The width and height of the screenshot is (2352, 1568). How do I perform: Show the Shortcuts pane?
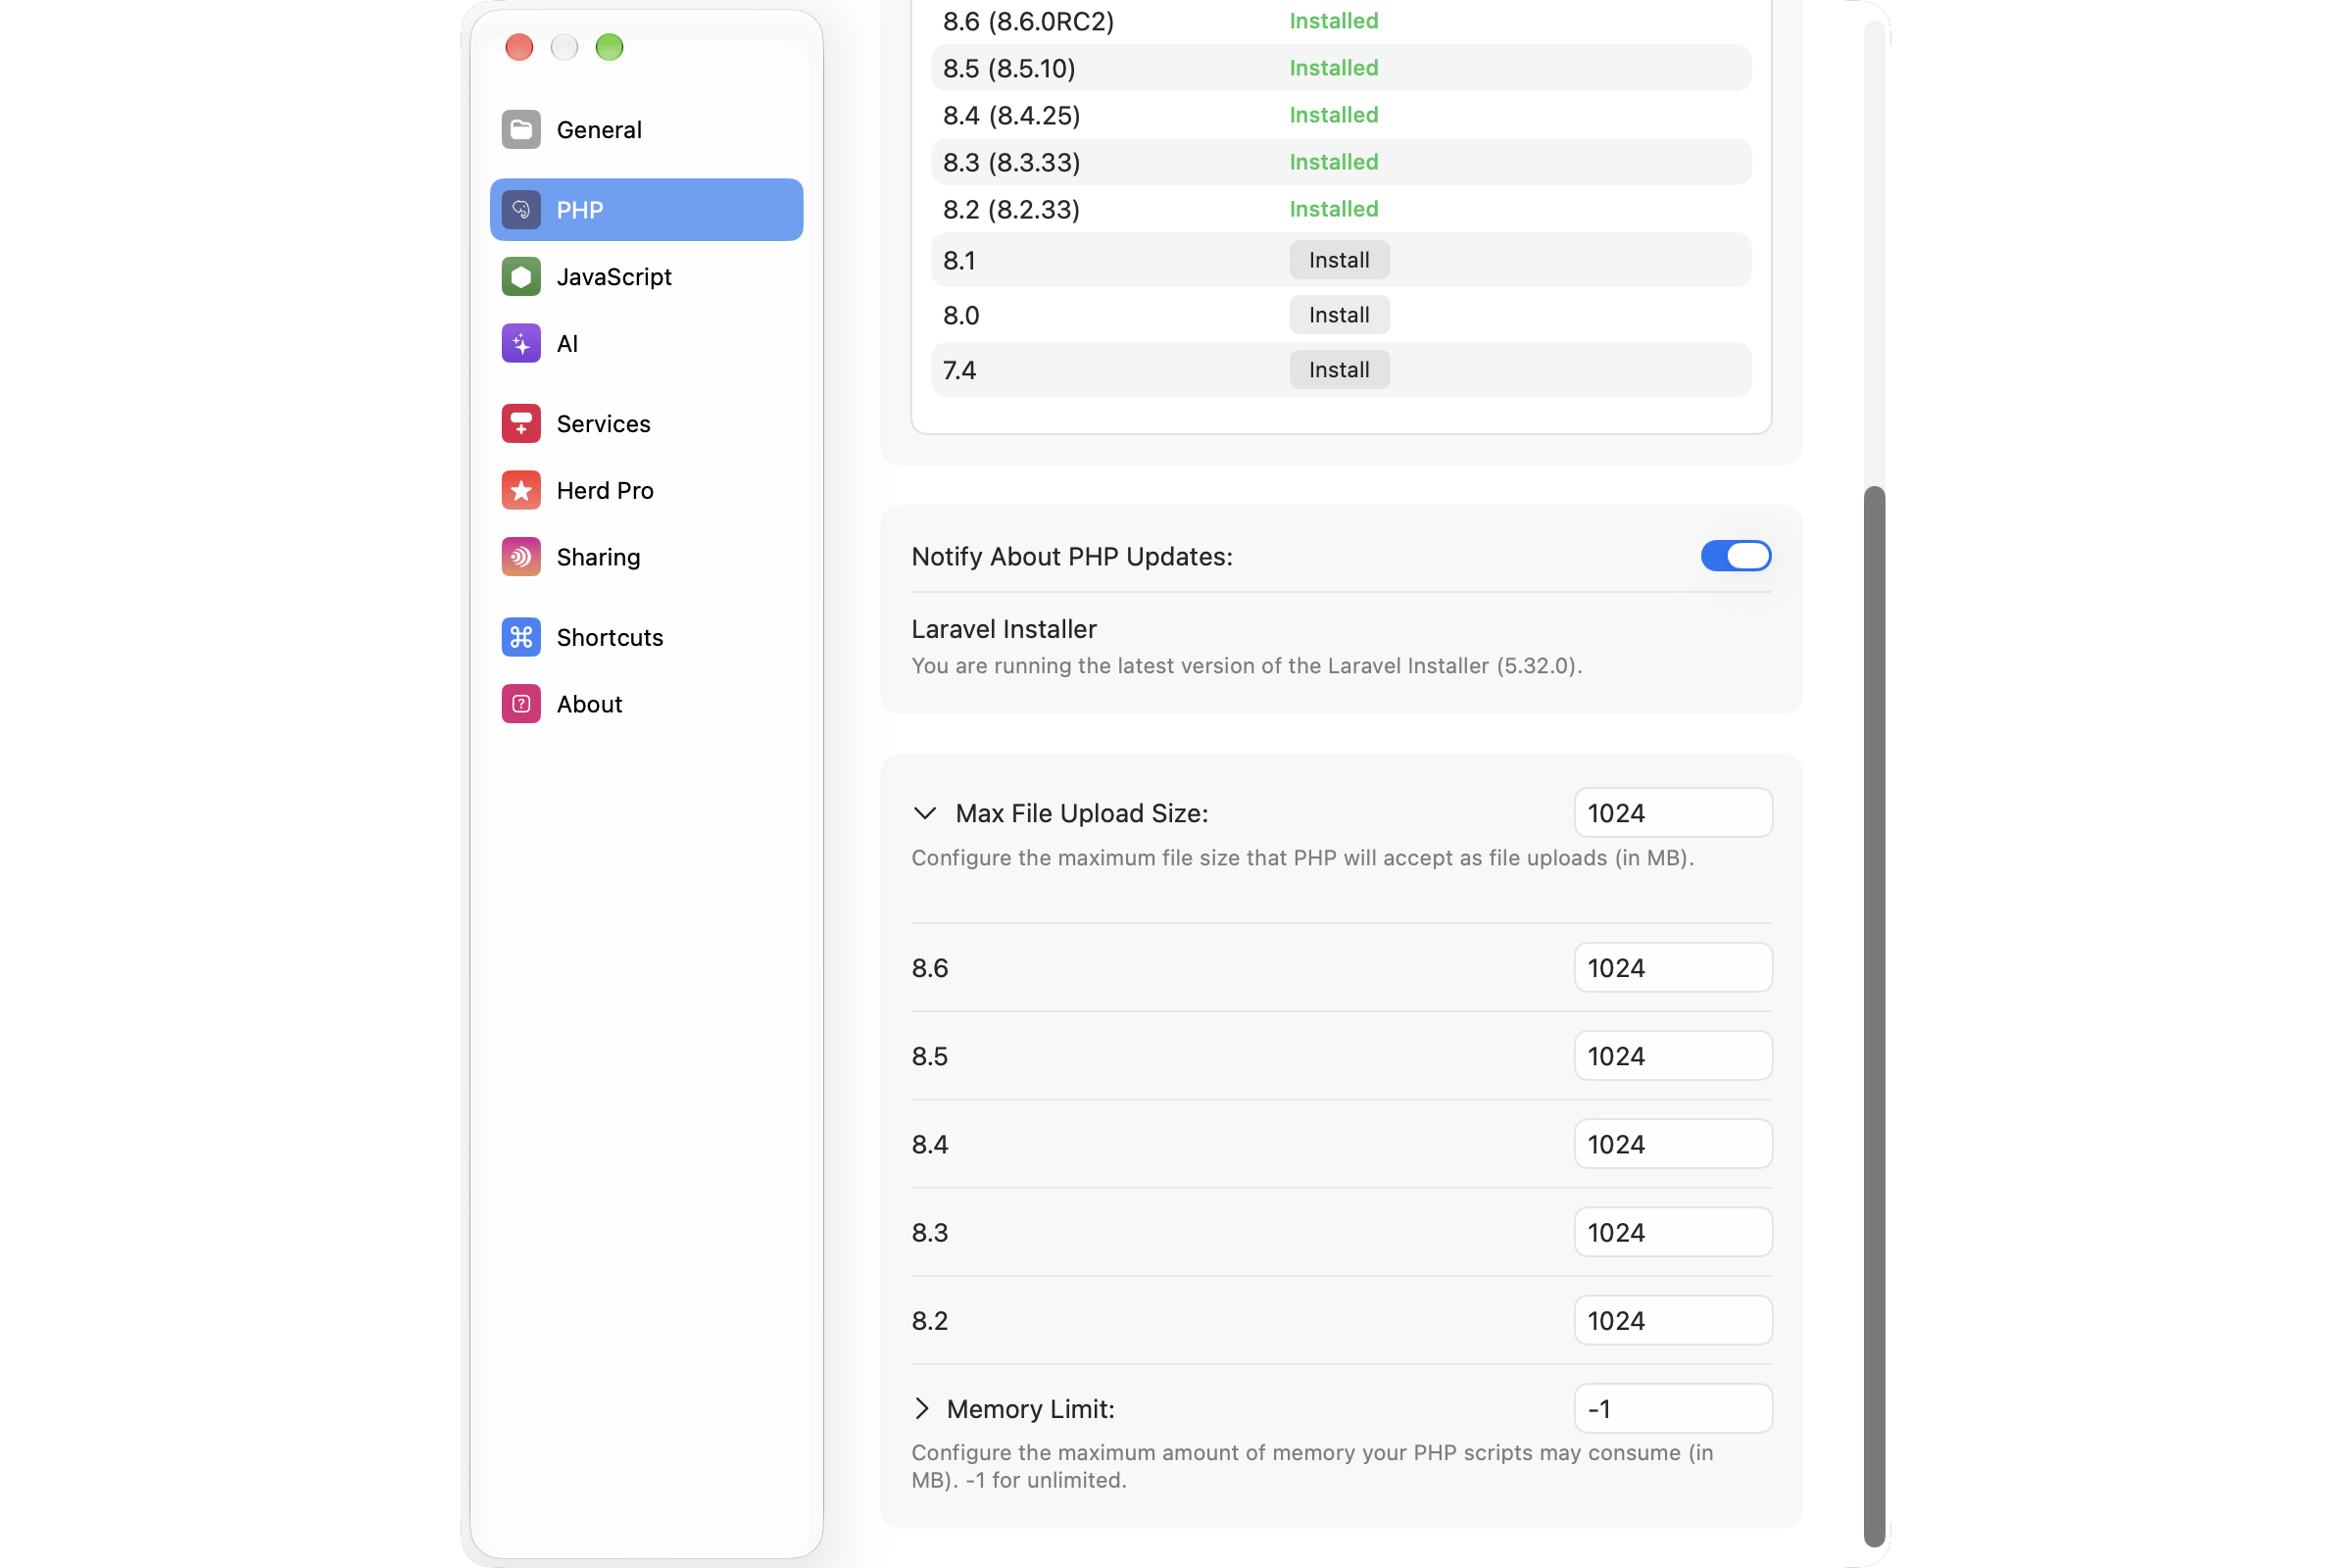[646, 638]
